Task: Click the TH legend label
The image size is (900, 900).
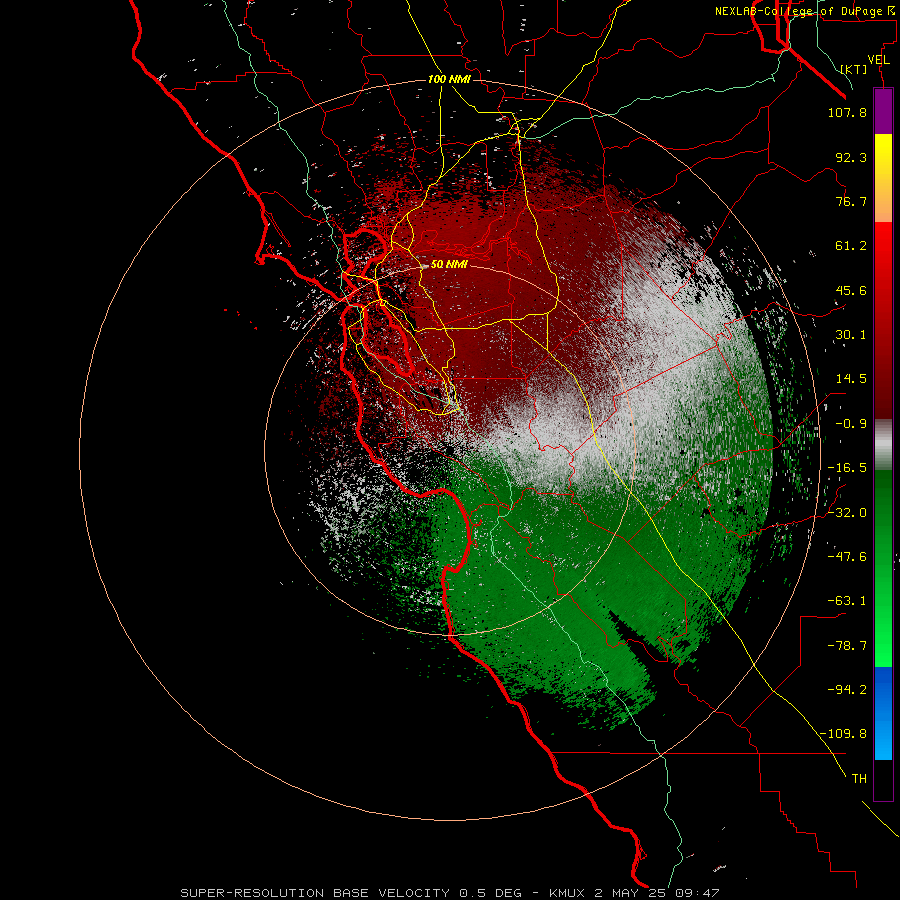Action: point(859,778)
